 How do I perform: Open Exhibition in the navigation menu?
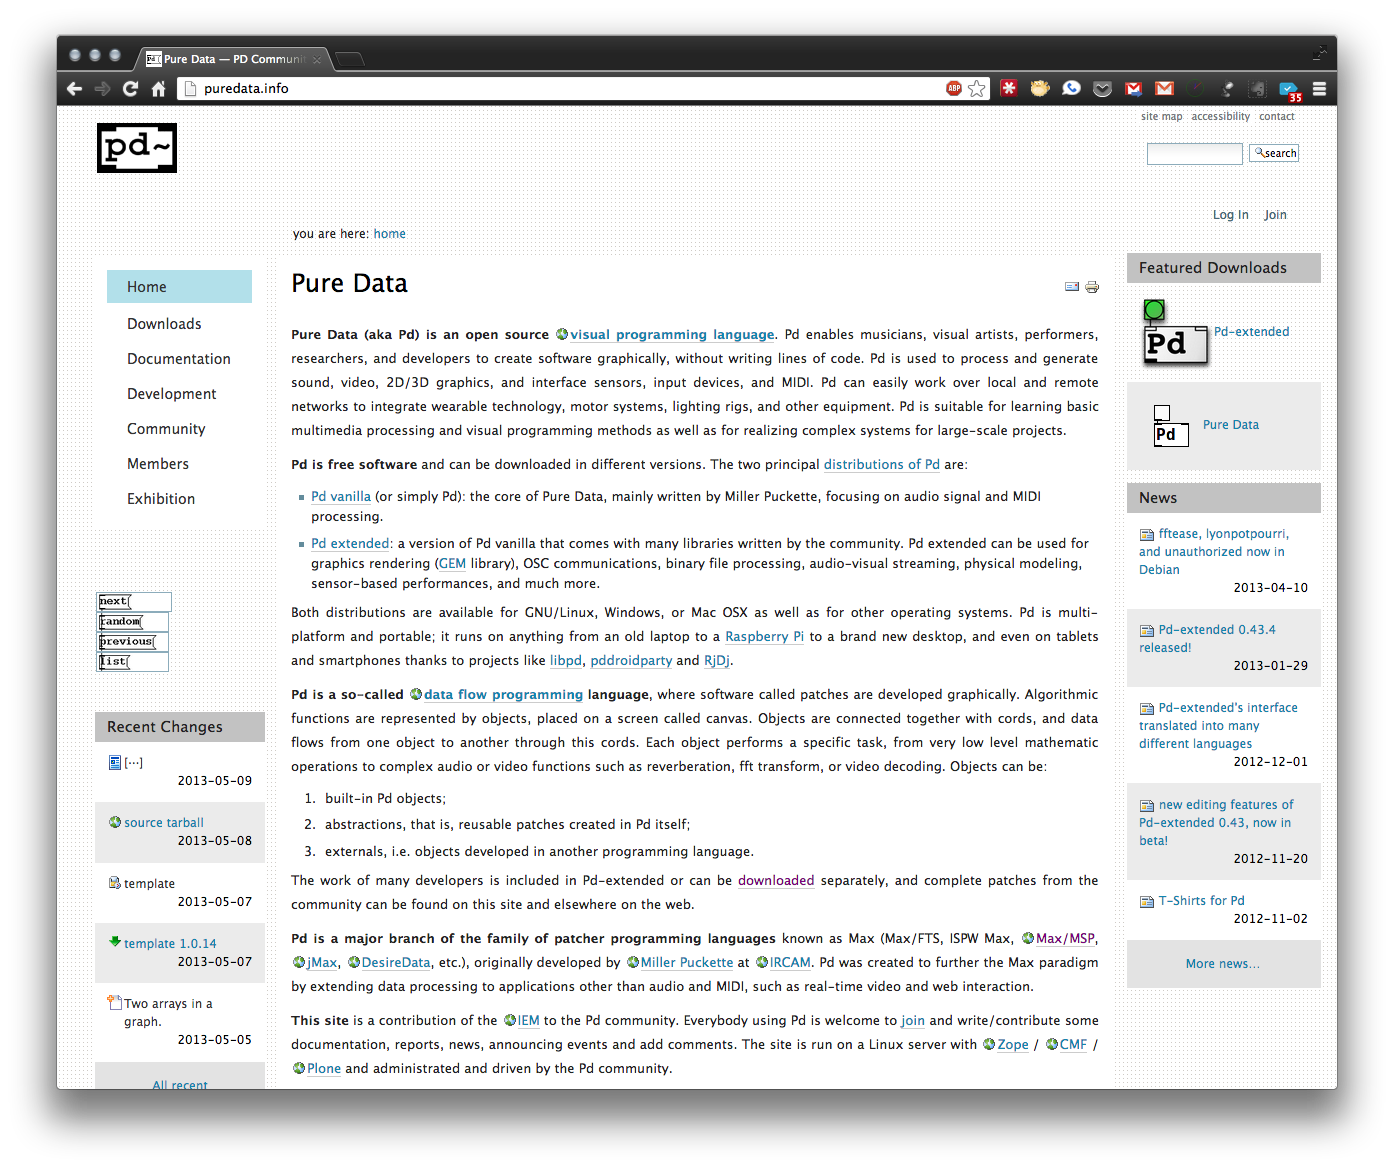pyautogui.click(x=161, y=498)
